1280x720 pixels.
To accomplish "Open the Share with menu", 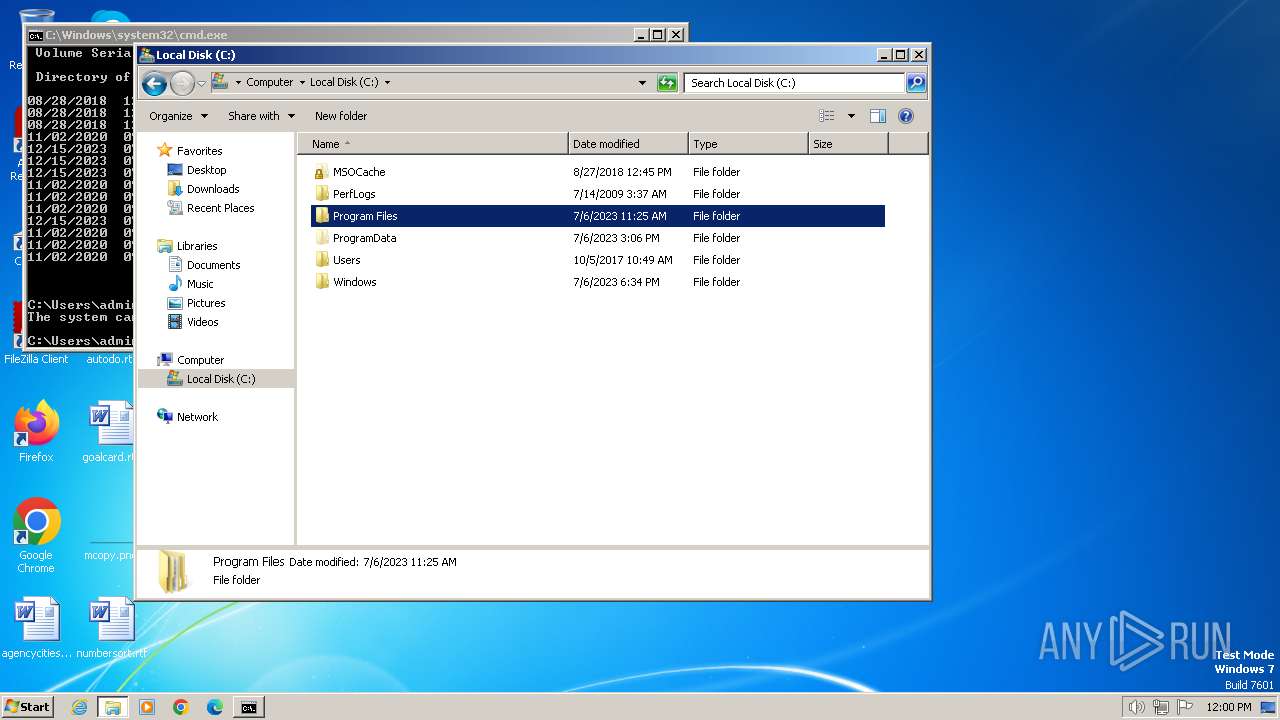I will (261, 116).
